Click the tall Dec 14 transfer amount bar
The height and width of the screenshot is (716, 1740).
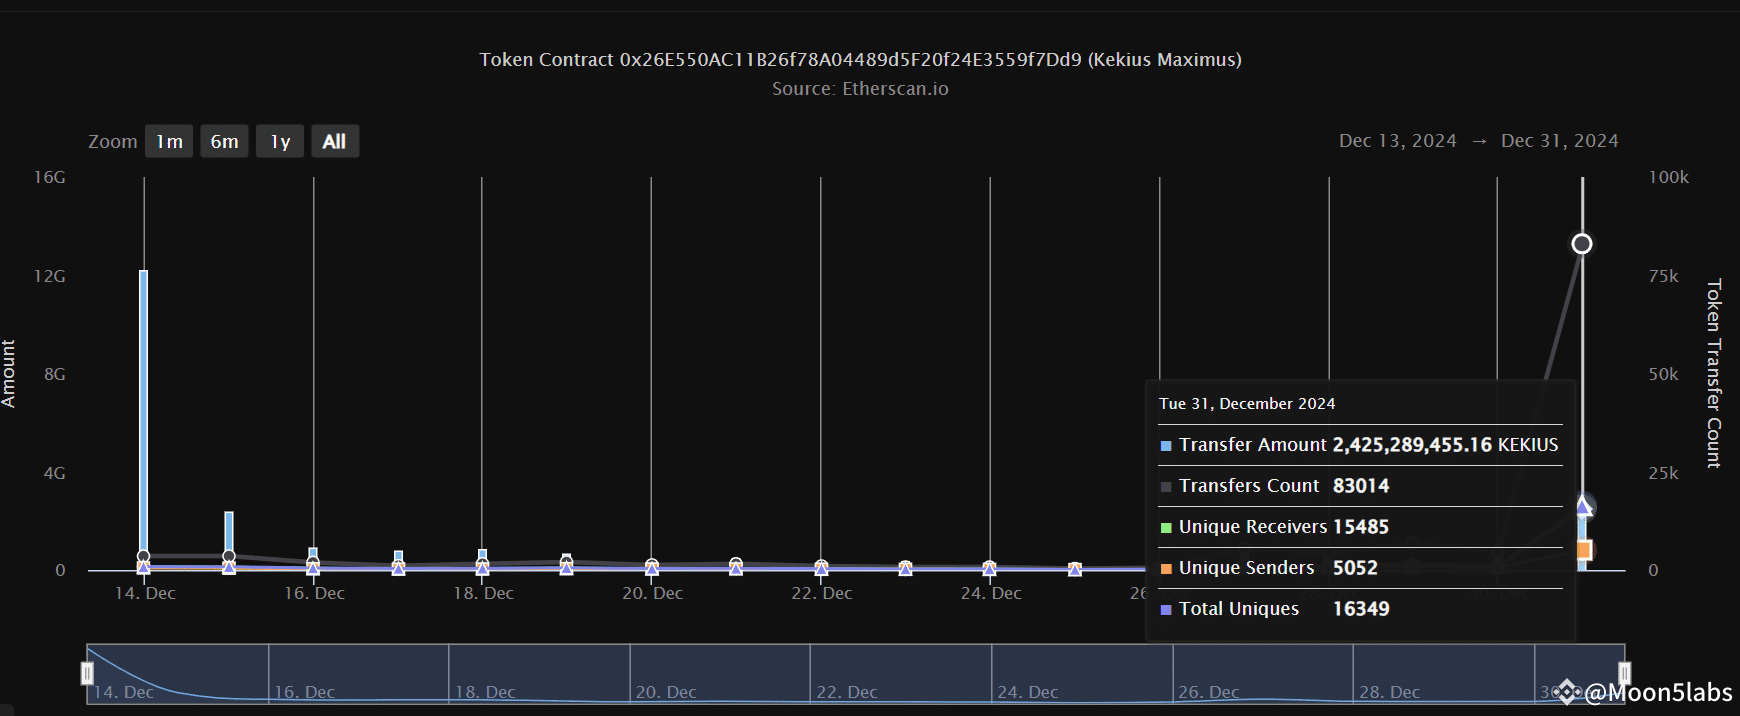[x=144, y=420]
